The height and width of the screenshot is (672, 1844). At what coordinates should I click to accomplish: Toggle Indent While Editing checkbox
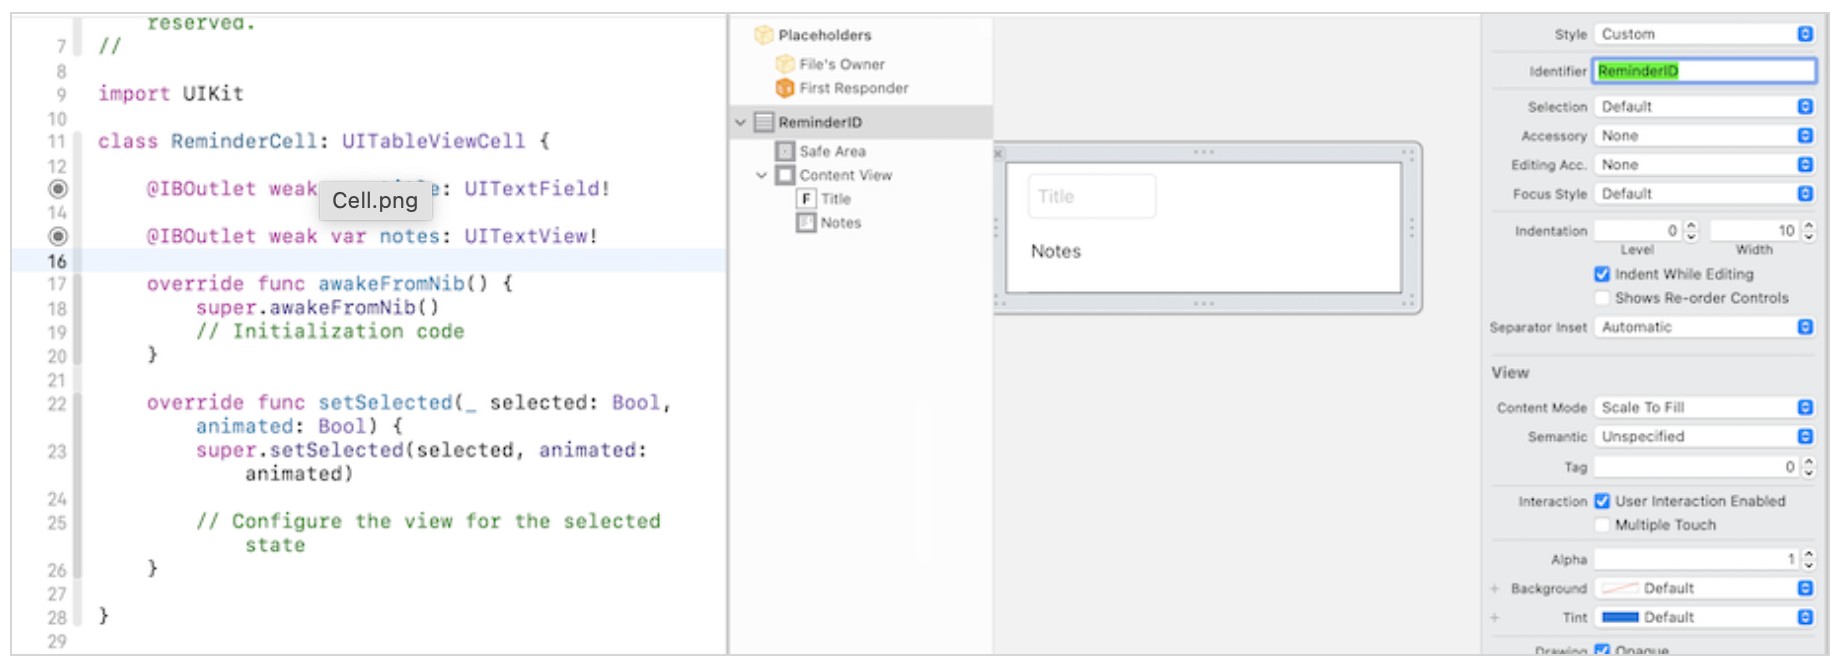(x=1602, y=274)
